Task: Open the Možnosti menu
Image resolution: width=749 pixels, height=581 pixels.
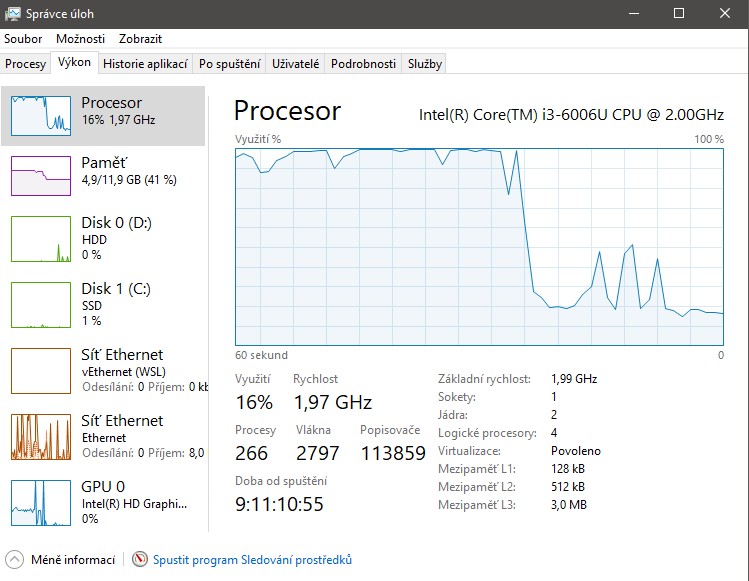Action: coord(80,39)
